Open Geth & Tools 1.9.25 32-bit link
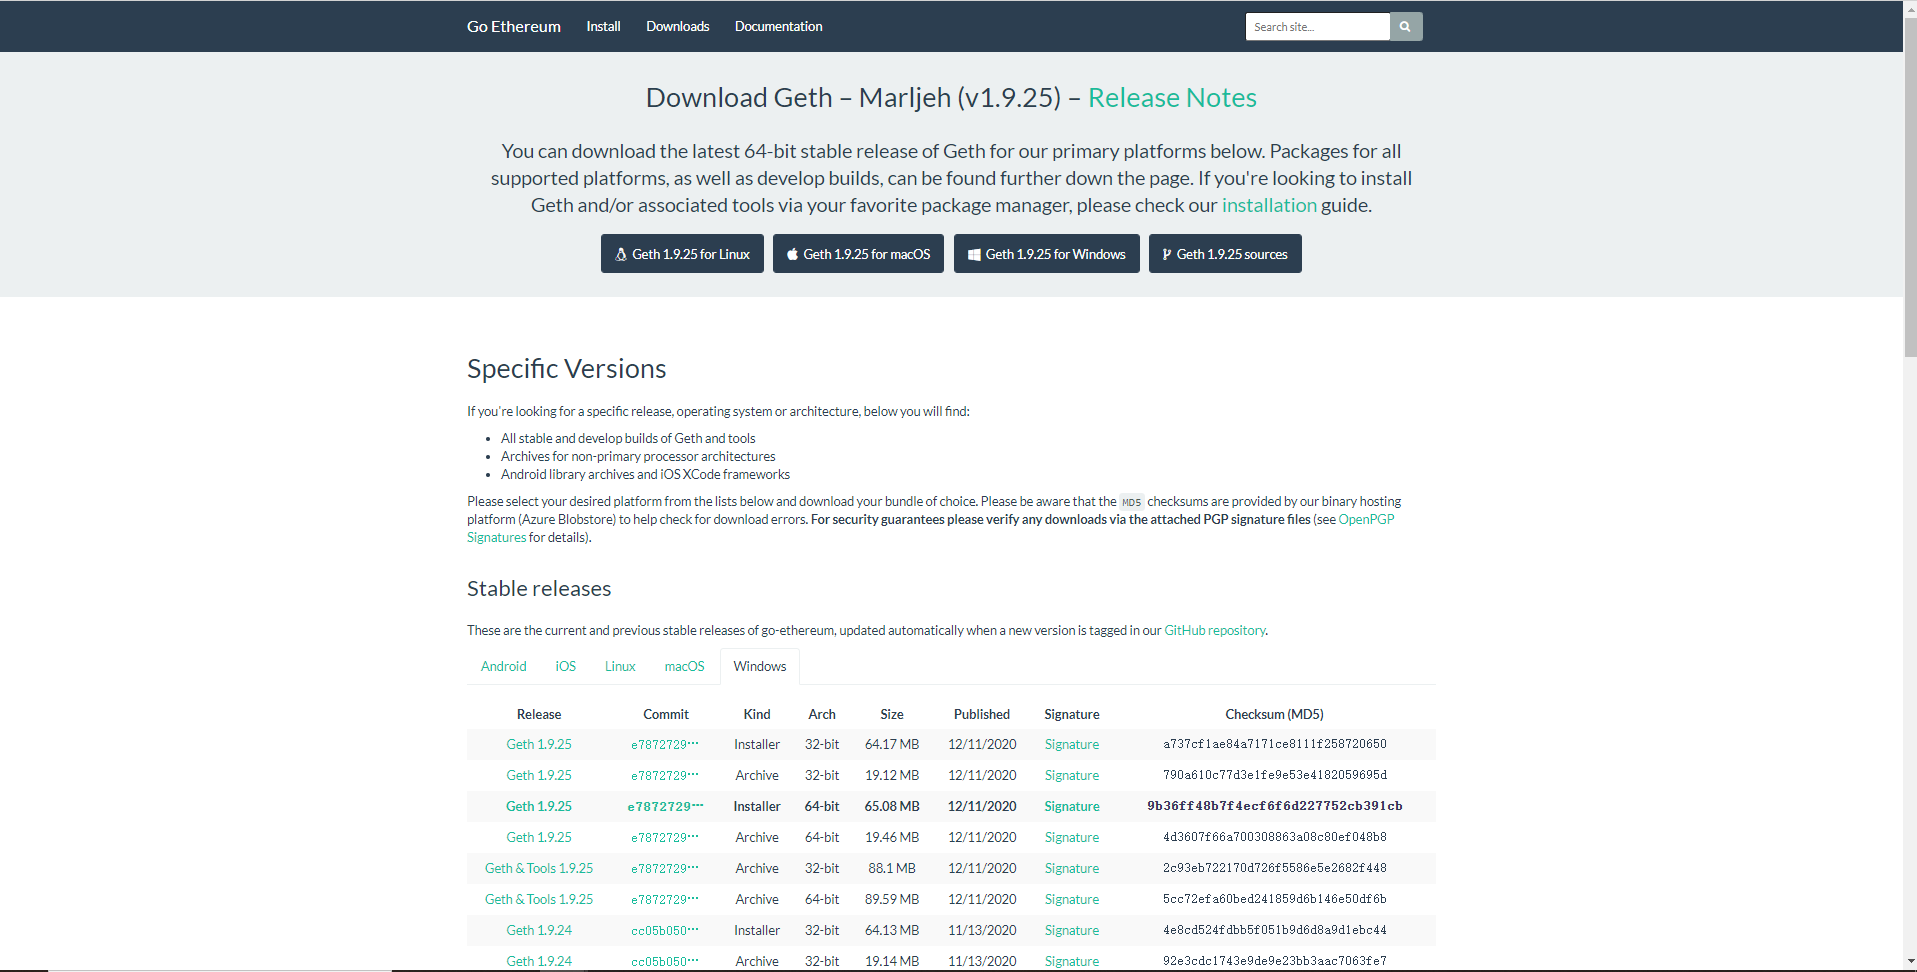 (x=539, y=869)
